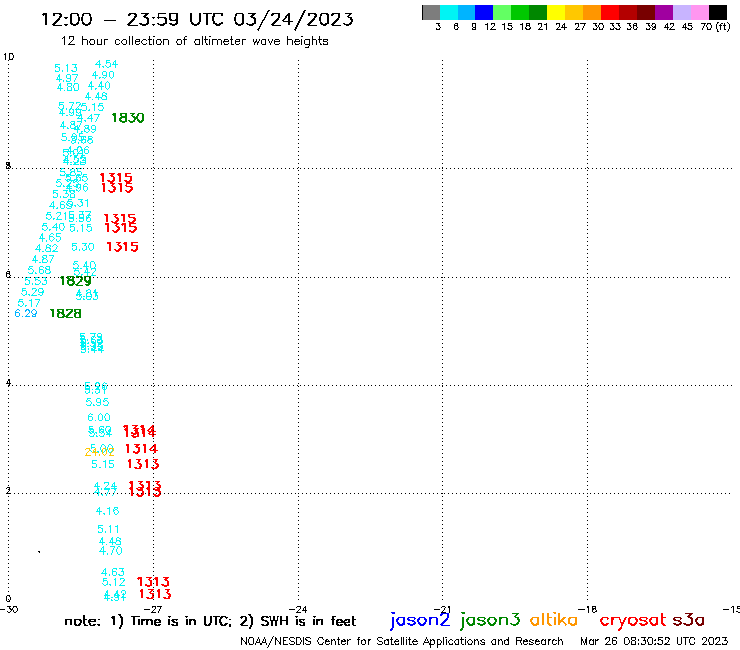Screen dimensions: 740x650
Task: Click the longitude axis label '-24'
Action: (298, 609)
